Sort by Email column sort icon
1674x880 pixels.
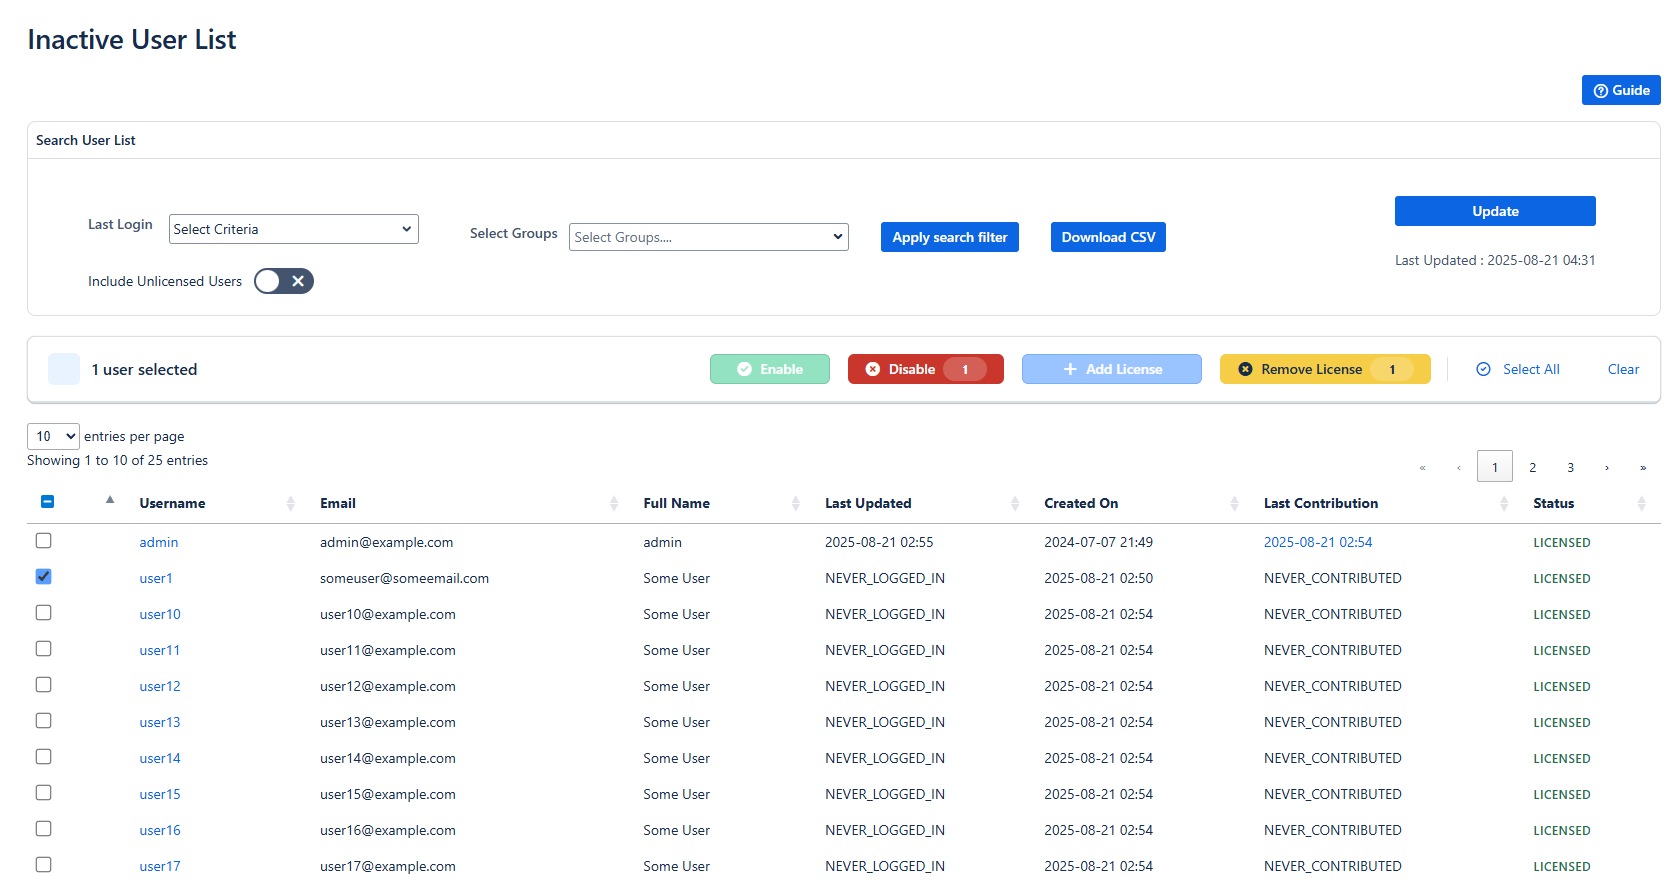[613, 504]
